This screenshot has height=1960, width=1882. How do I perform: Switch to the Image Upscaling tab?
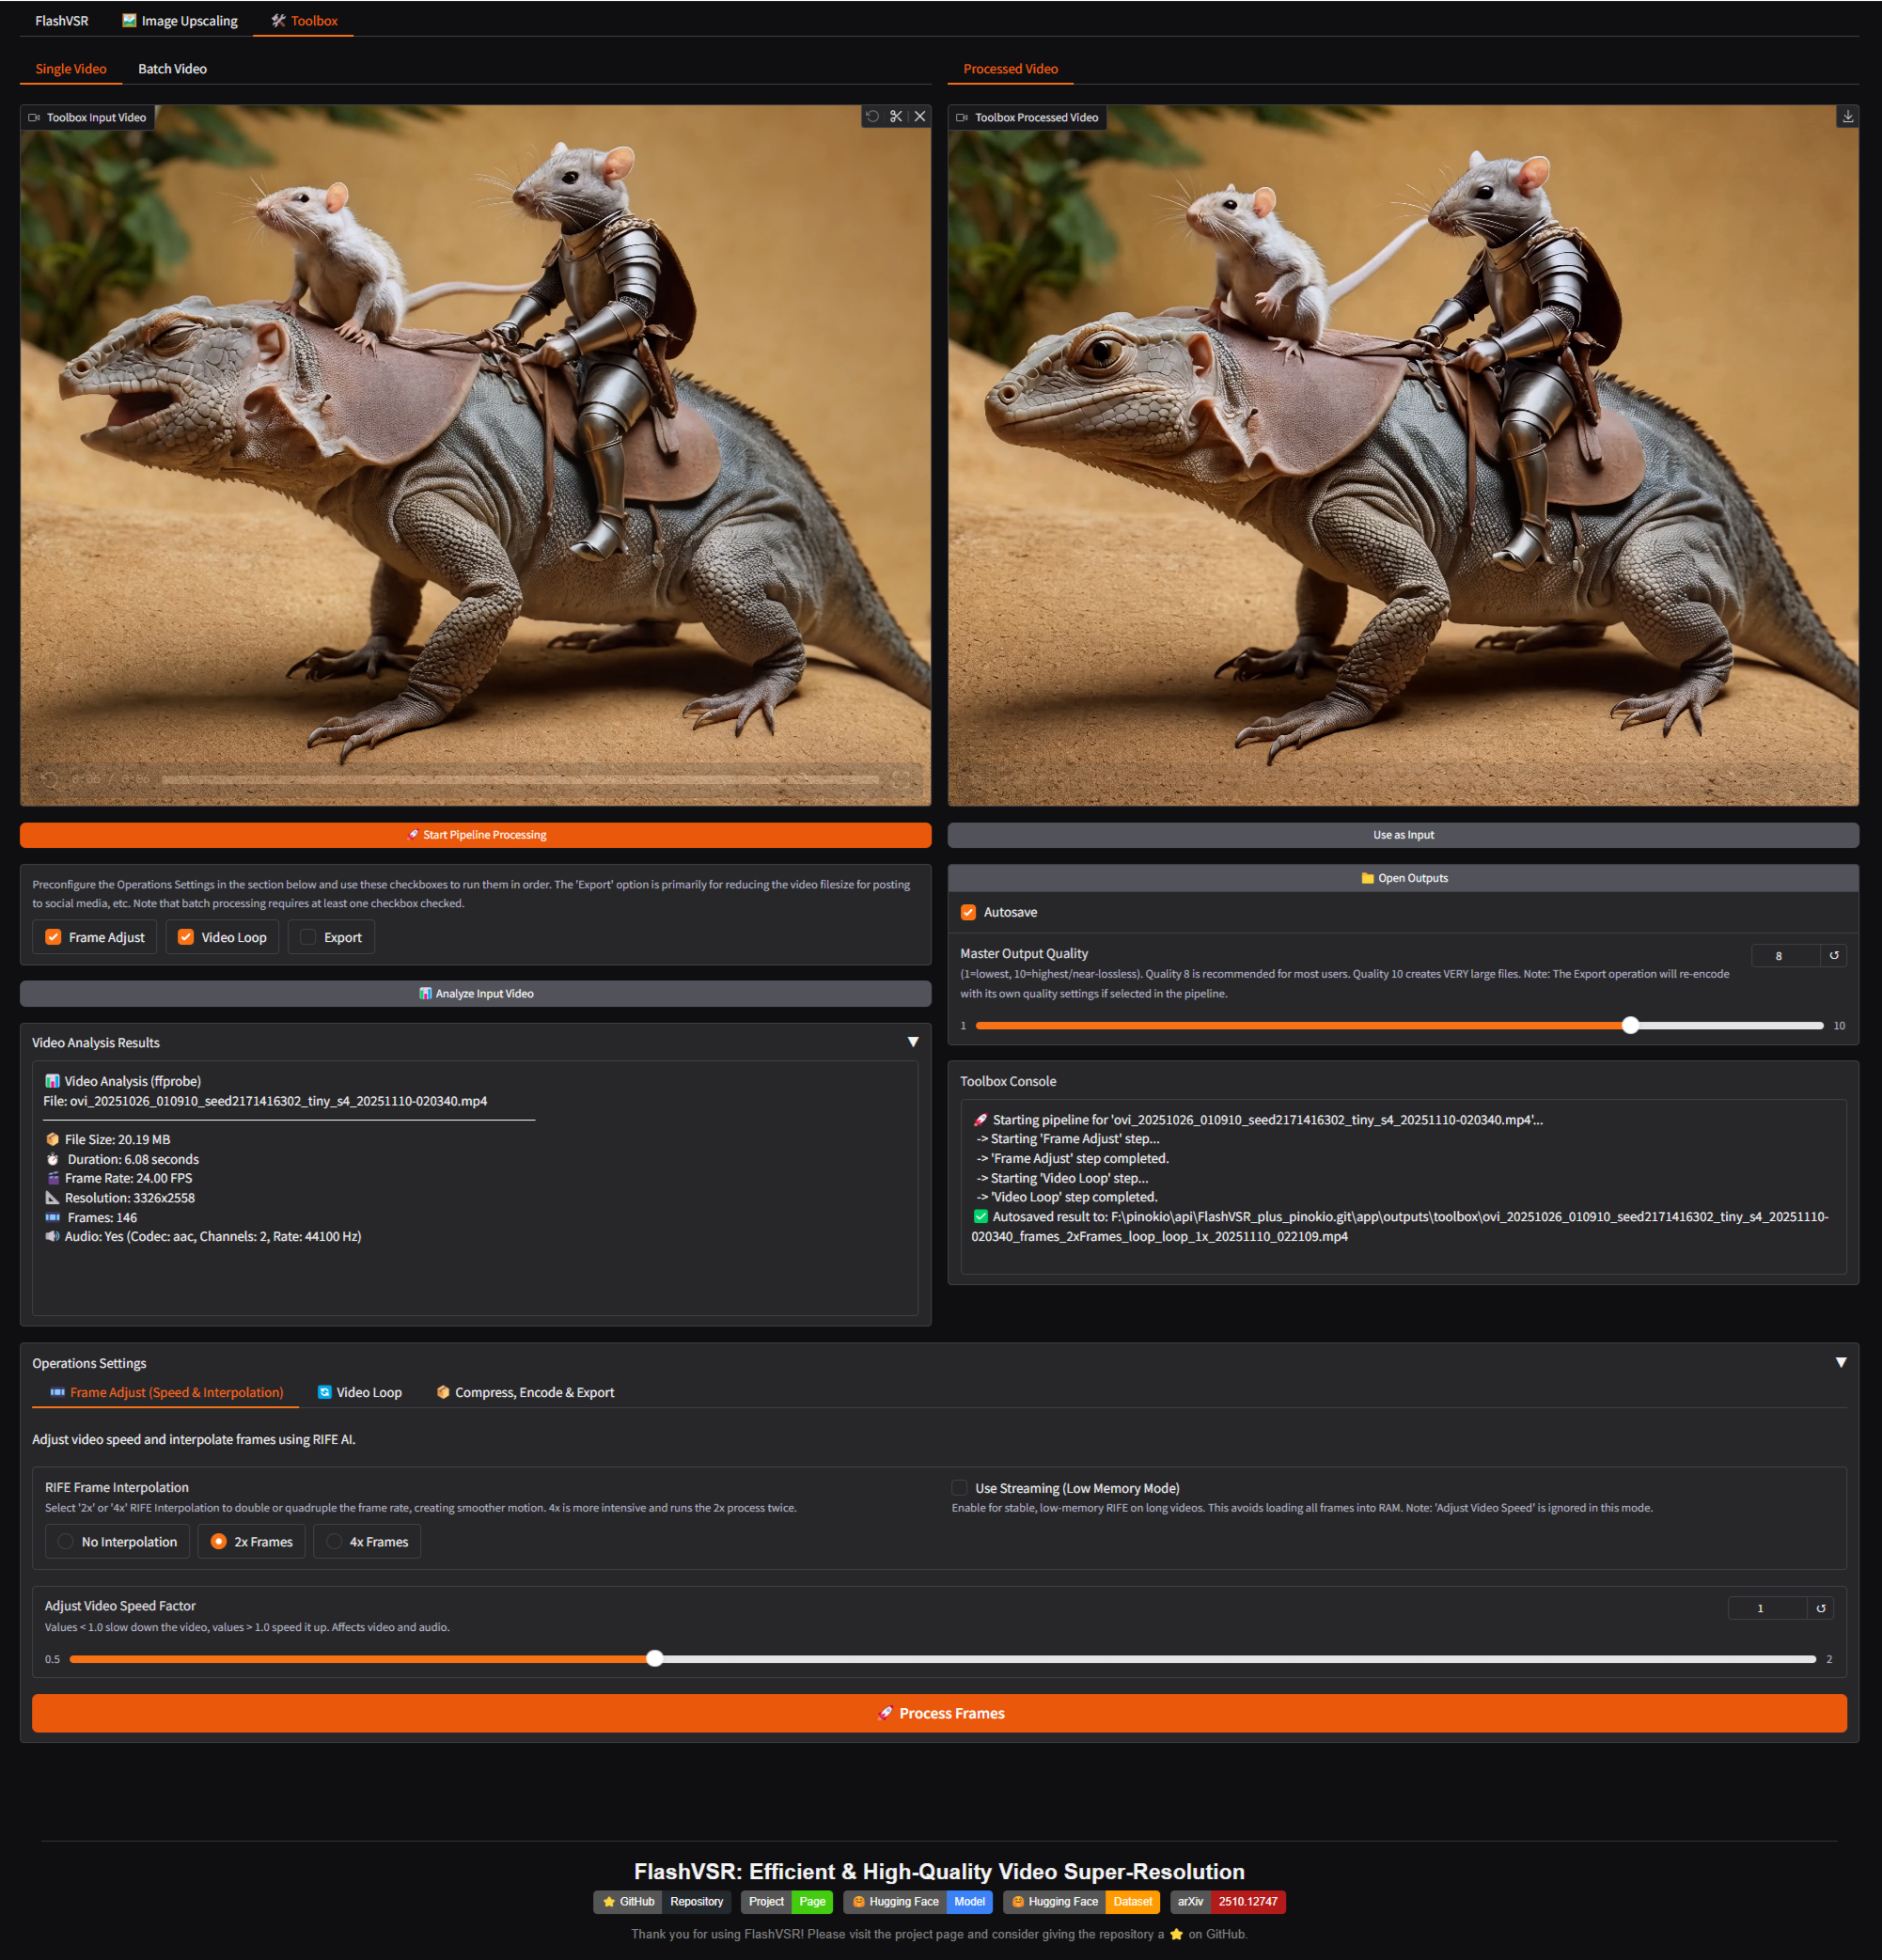point(180,21)
